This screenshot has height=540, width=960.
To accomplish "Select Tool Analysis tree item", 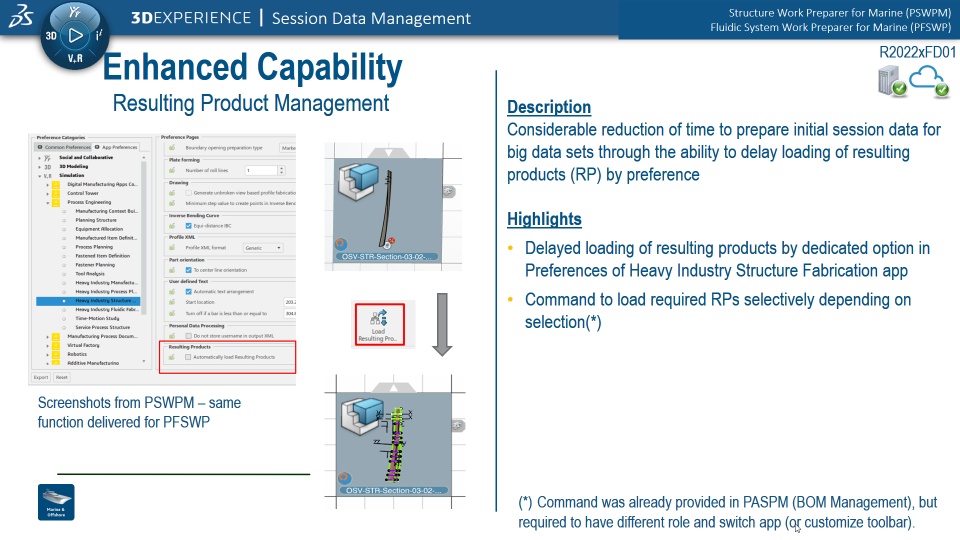I will pos(90,274).
